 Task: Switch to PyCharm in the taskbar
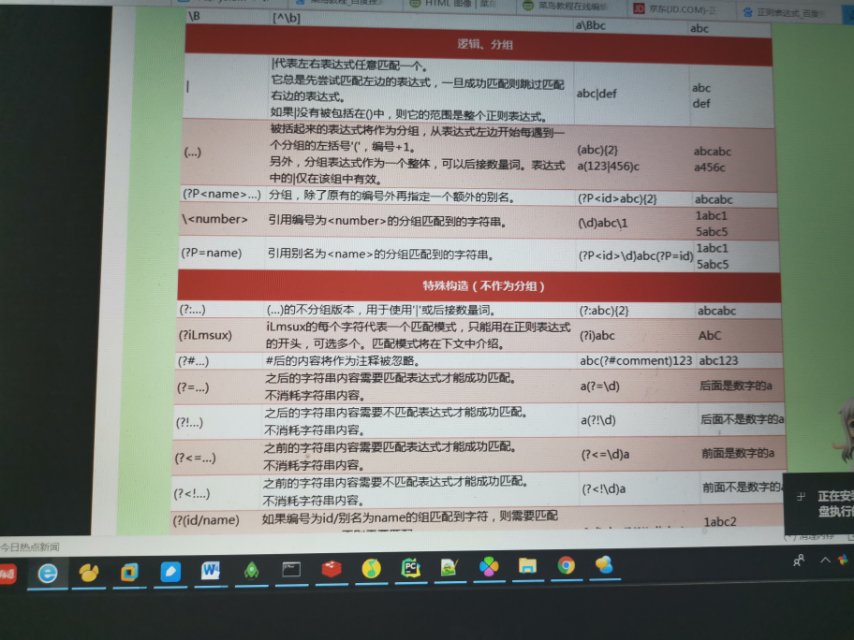(411, 568)
